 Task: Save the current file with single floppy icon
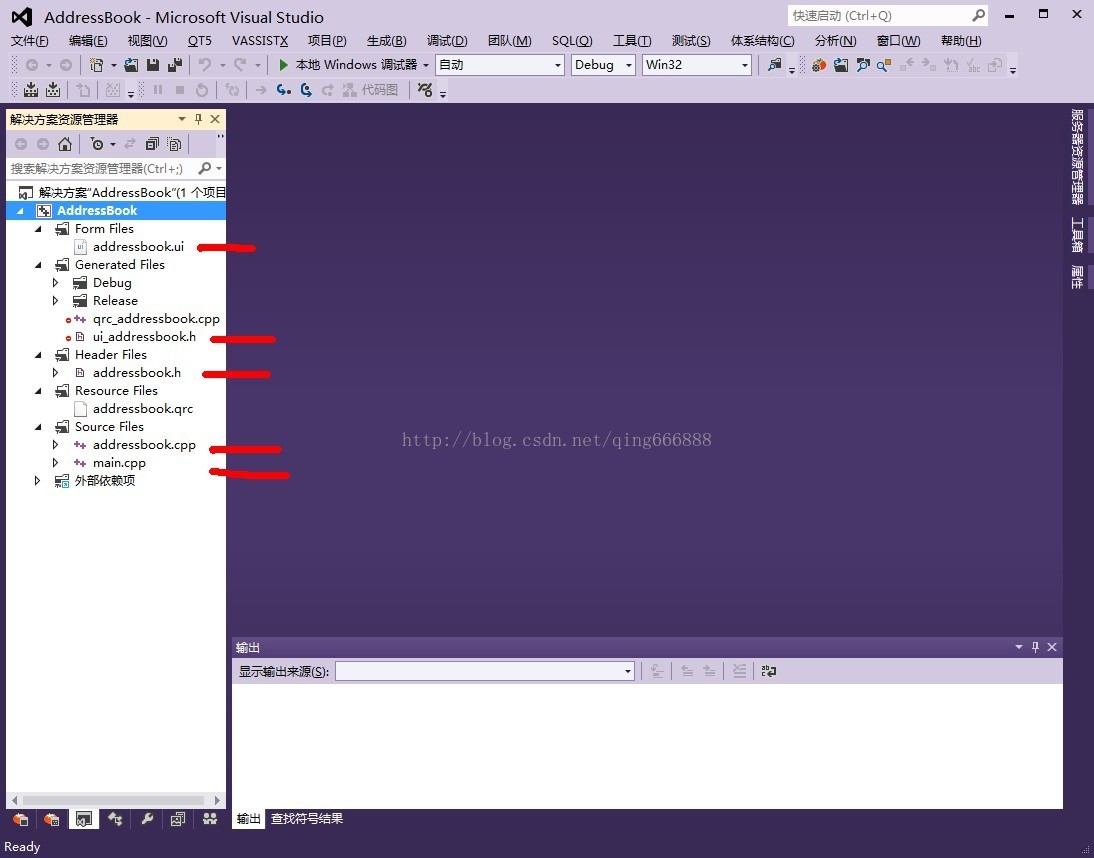click(153, 65)
